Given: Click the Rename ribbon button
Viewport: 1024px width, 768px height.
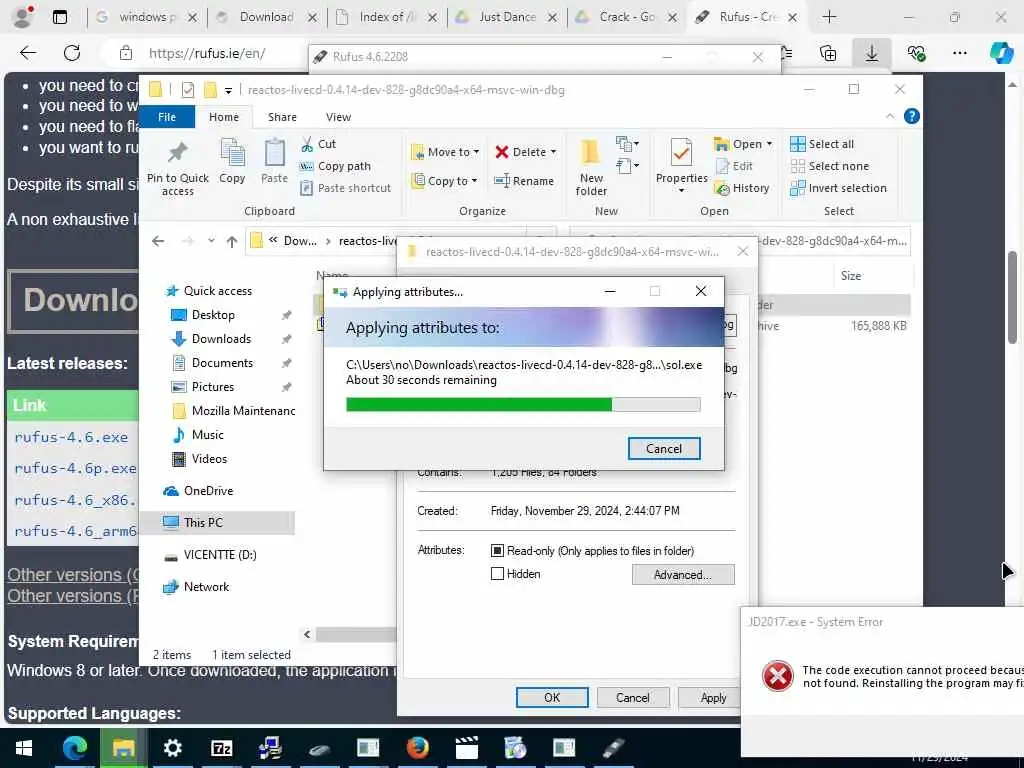Looking at the screenshot, I should (x=524, y=181).
